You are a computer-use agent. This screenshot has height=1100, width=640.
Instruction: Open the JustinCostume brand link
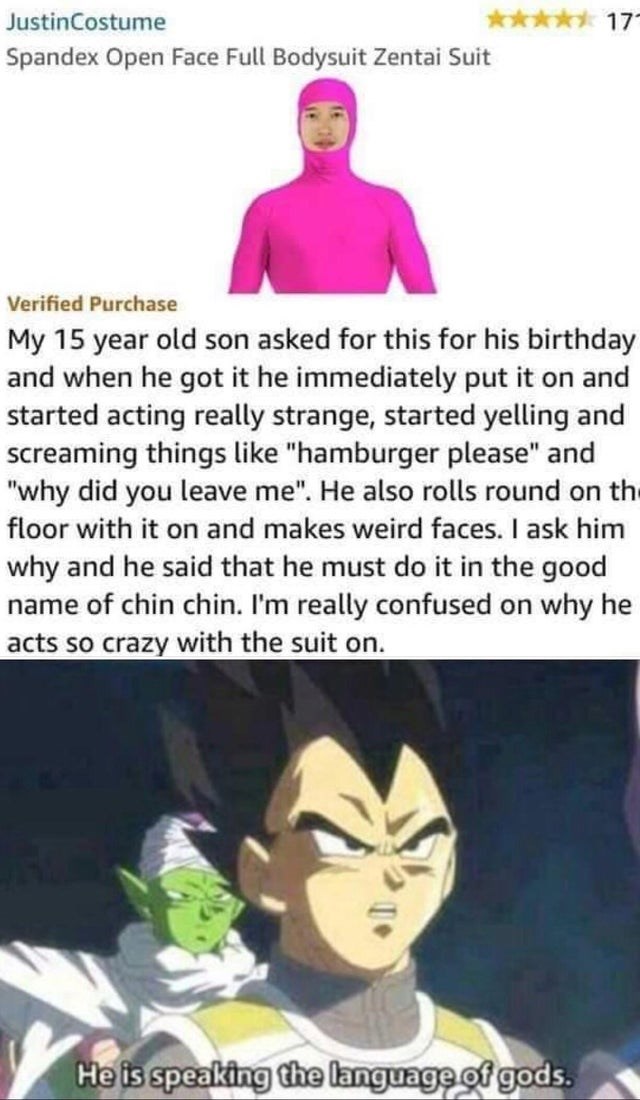pyautogui.click(x=86, y=22)
